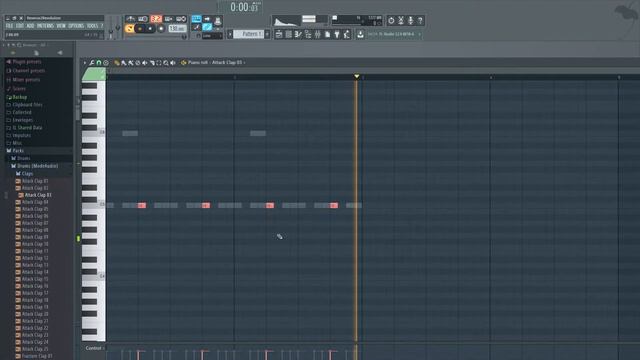Toggle wait-for-input before recording

click(143, 19)
